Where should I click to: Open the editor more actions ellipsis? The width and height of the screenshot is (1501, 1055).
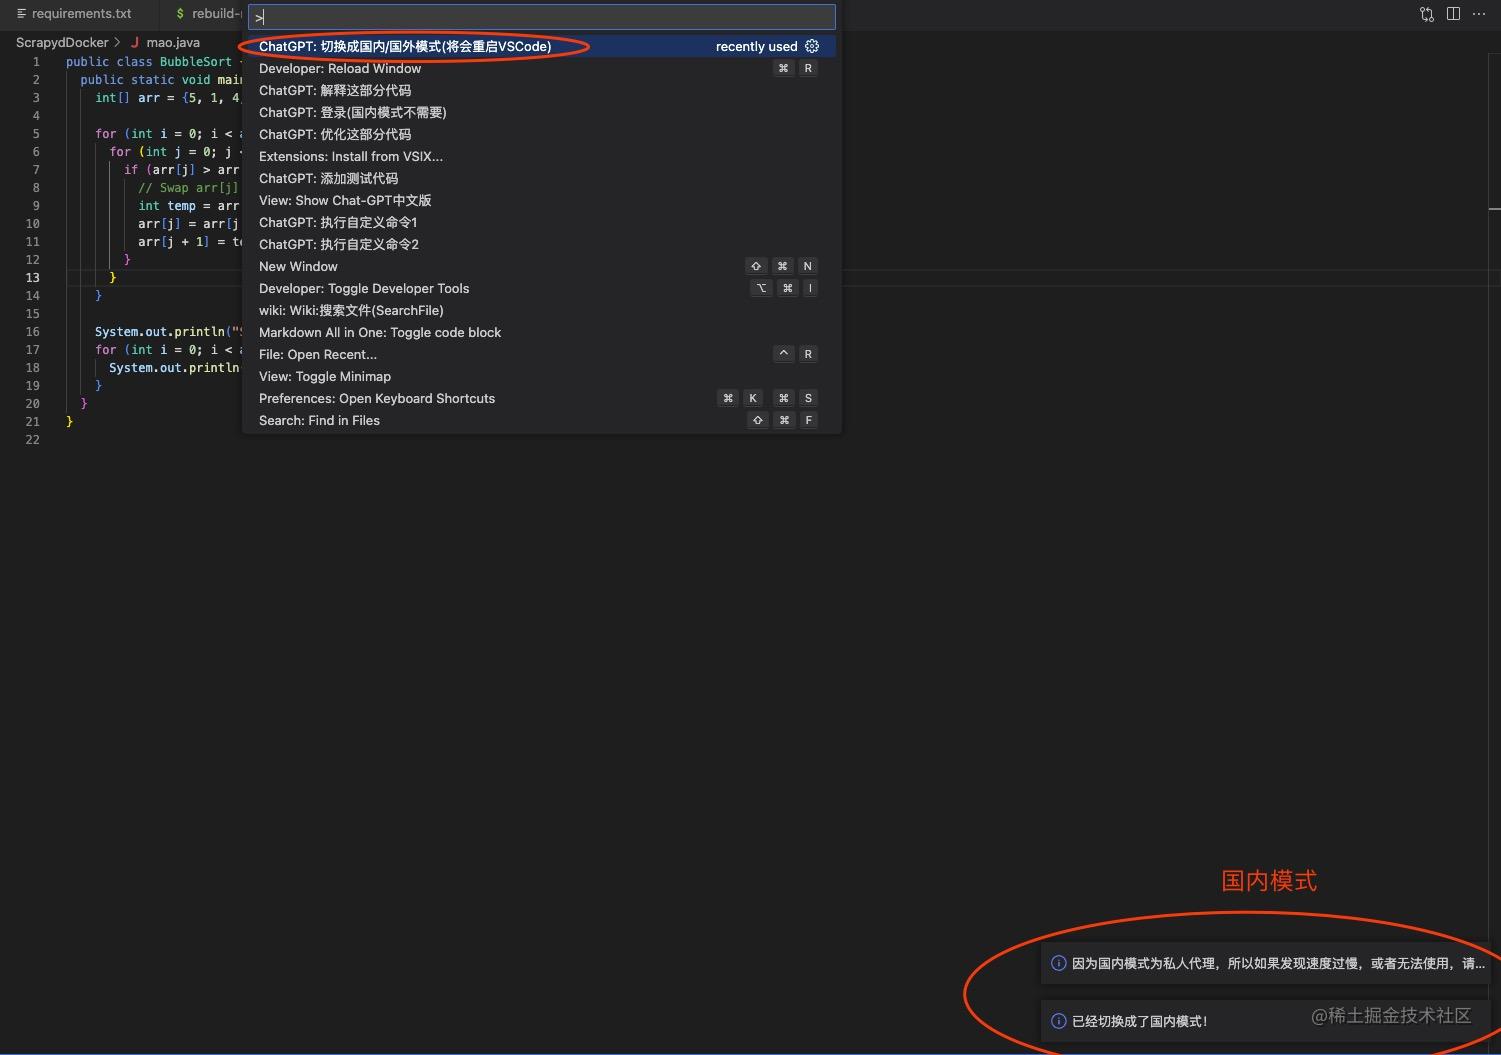coord(1479,14)
